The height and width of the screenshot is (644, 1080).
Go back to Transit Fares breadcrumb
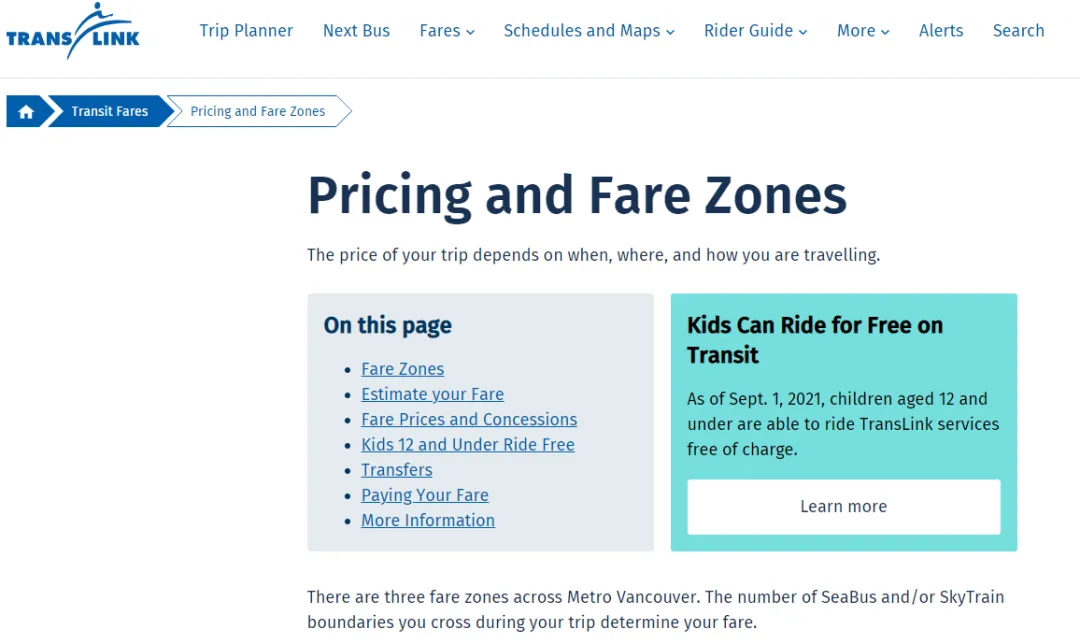point(110,112)
